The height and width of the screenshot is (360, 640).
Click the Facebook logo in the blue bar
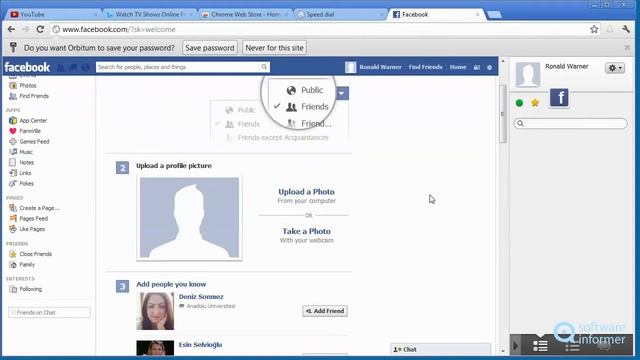click(x=27, y=67)
